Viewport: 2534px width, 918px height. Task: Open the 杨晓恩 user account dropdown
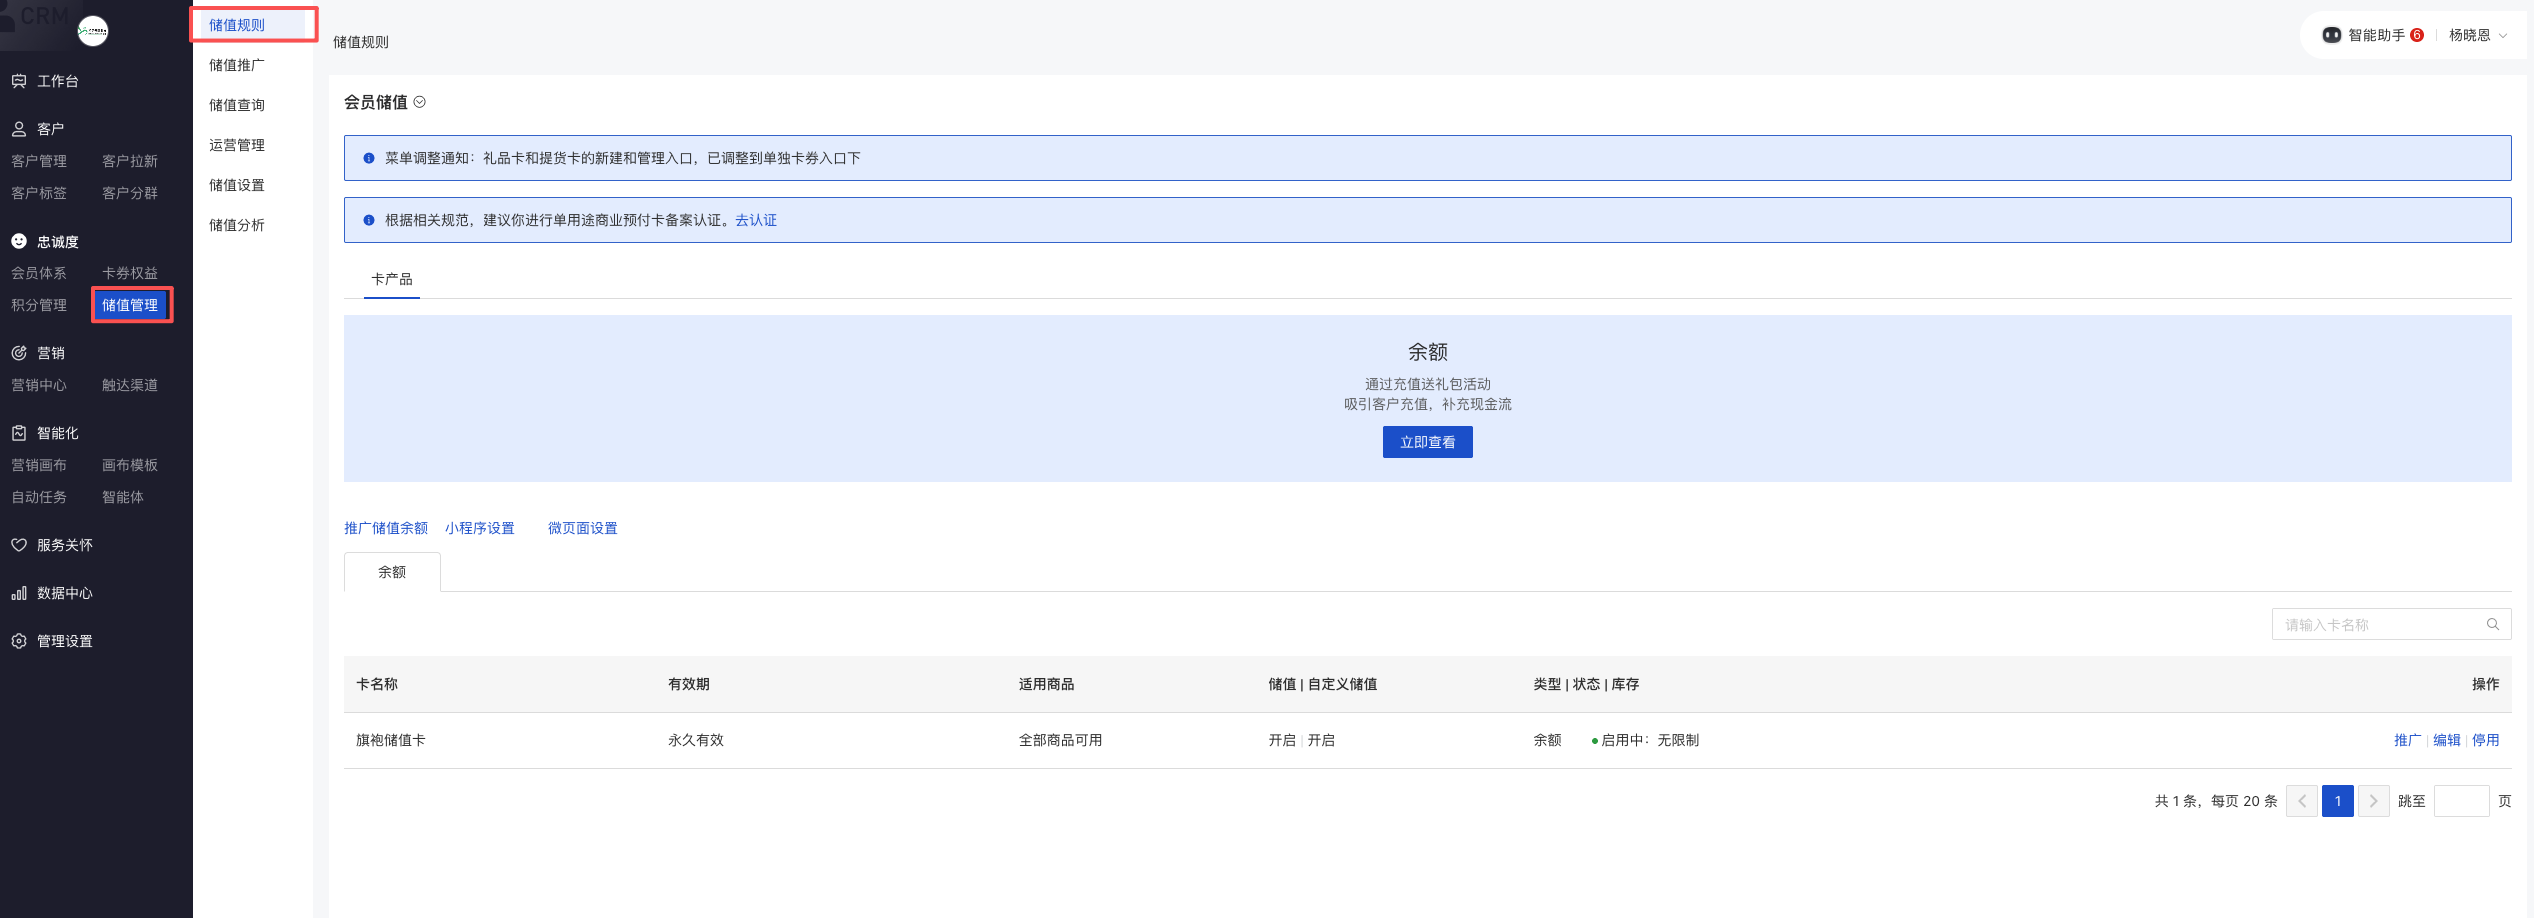[2477, 35]
